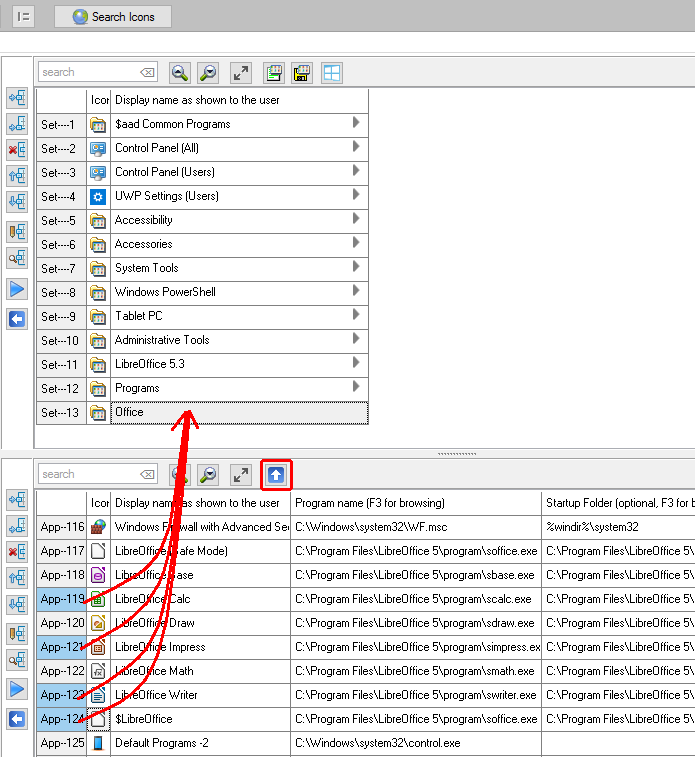This screenshot has height=757, width=695.
Task: Expand the LibreOffice 5.3 set arrow
Action: click(x=356, y=363)
